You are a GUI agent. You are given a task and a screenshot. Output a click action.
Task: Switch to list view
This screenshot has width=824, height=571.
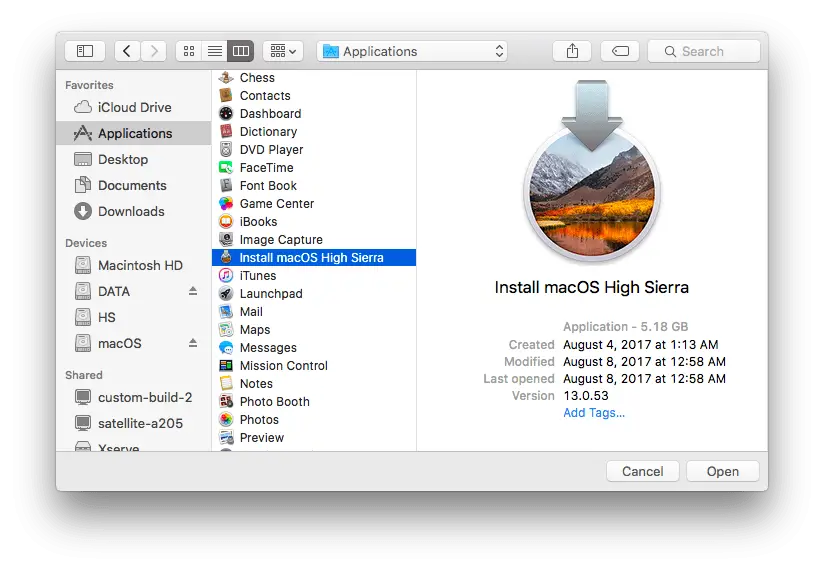(x=215, y=51)
